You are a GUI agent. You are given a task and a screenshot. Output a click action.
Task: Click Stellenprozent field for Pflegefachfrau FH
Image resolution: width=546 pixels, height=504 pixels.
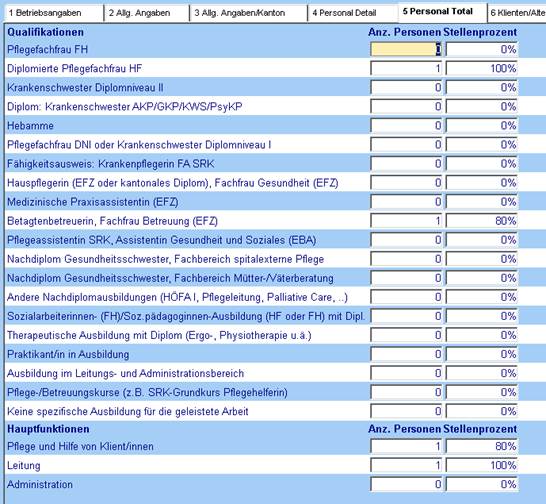tap(482, 49)
